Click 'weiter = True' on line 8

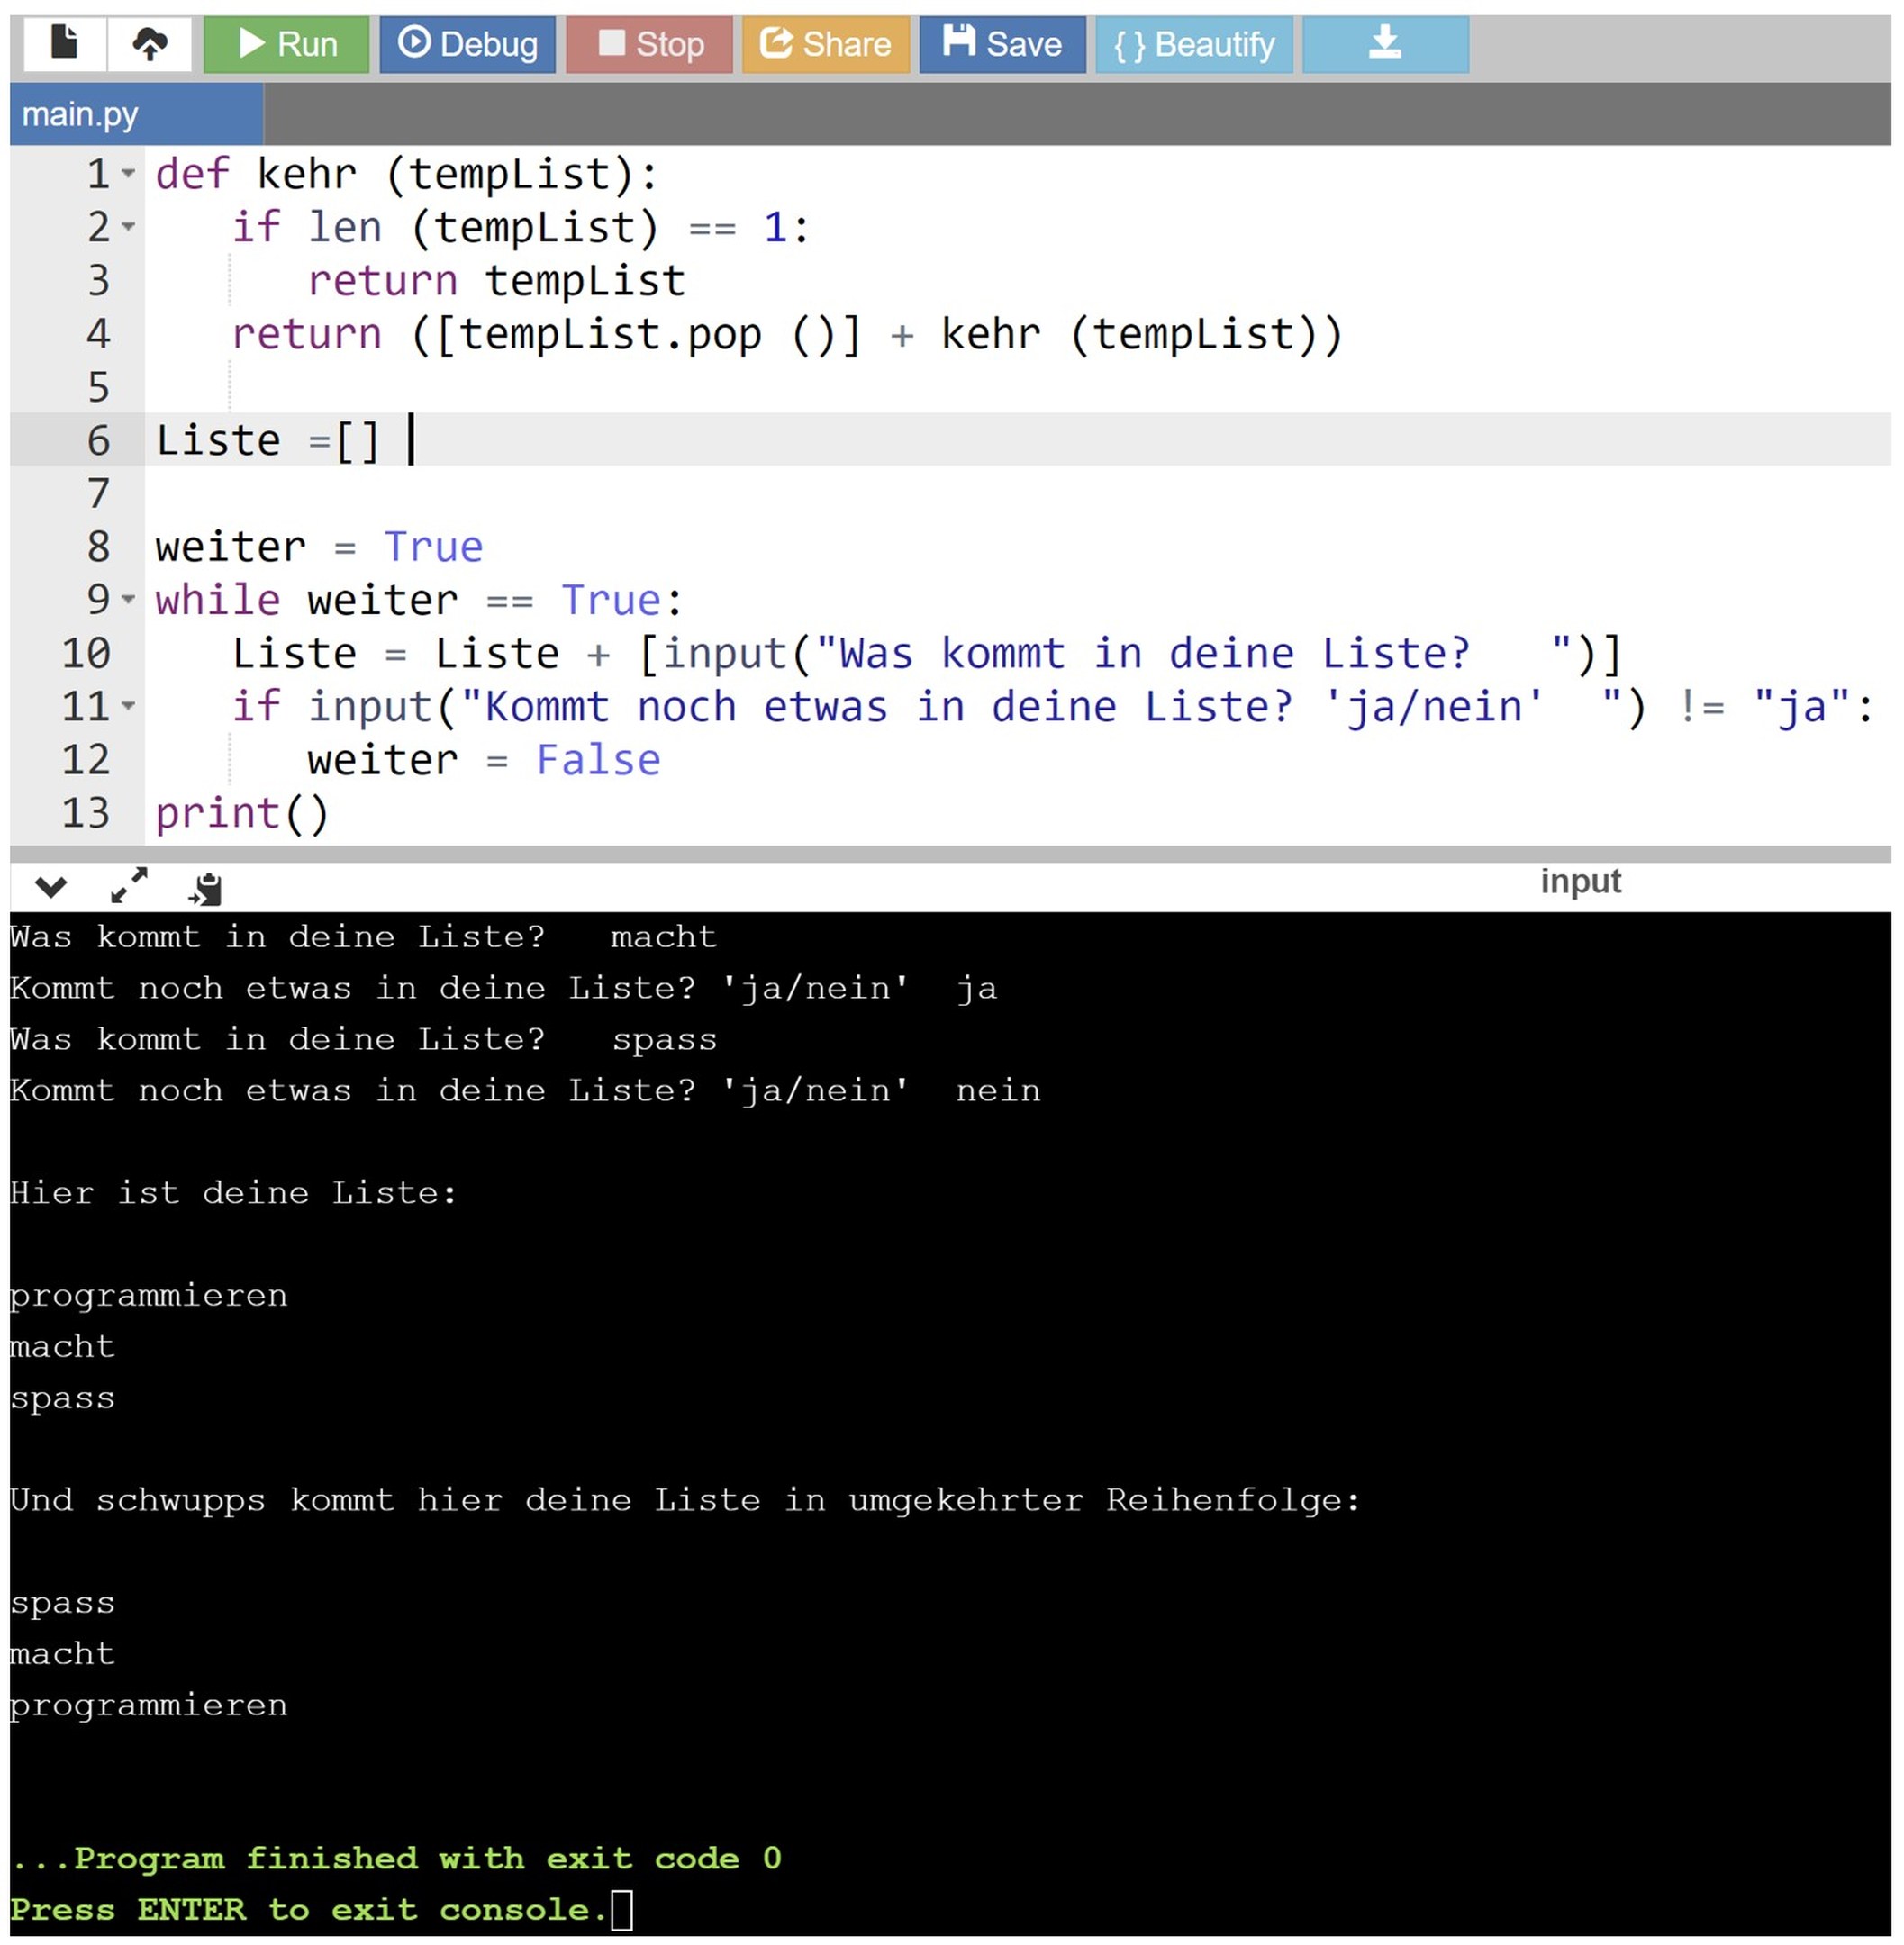tap(319, 547)
